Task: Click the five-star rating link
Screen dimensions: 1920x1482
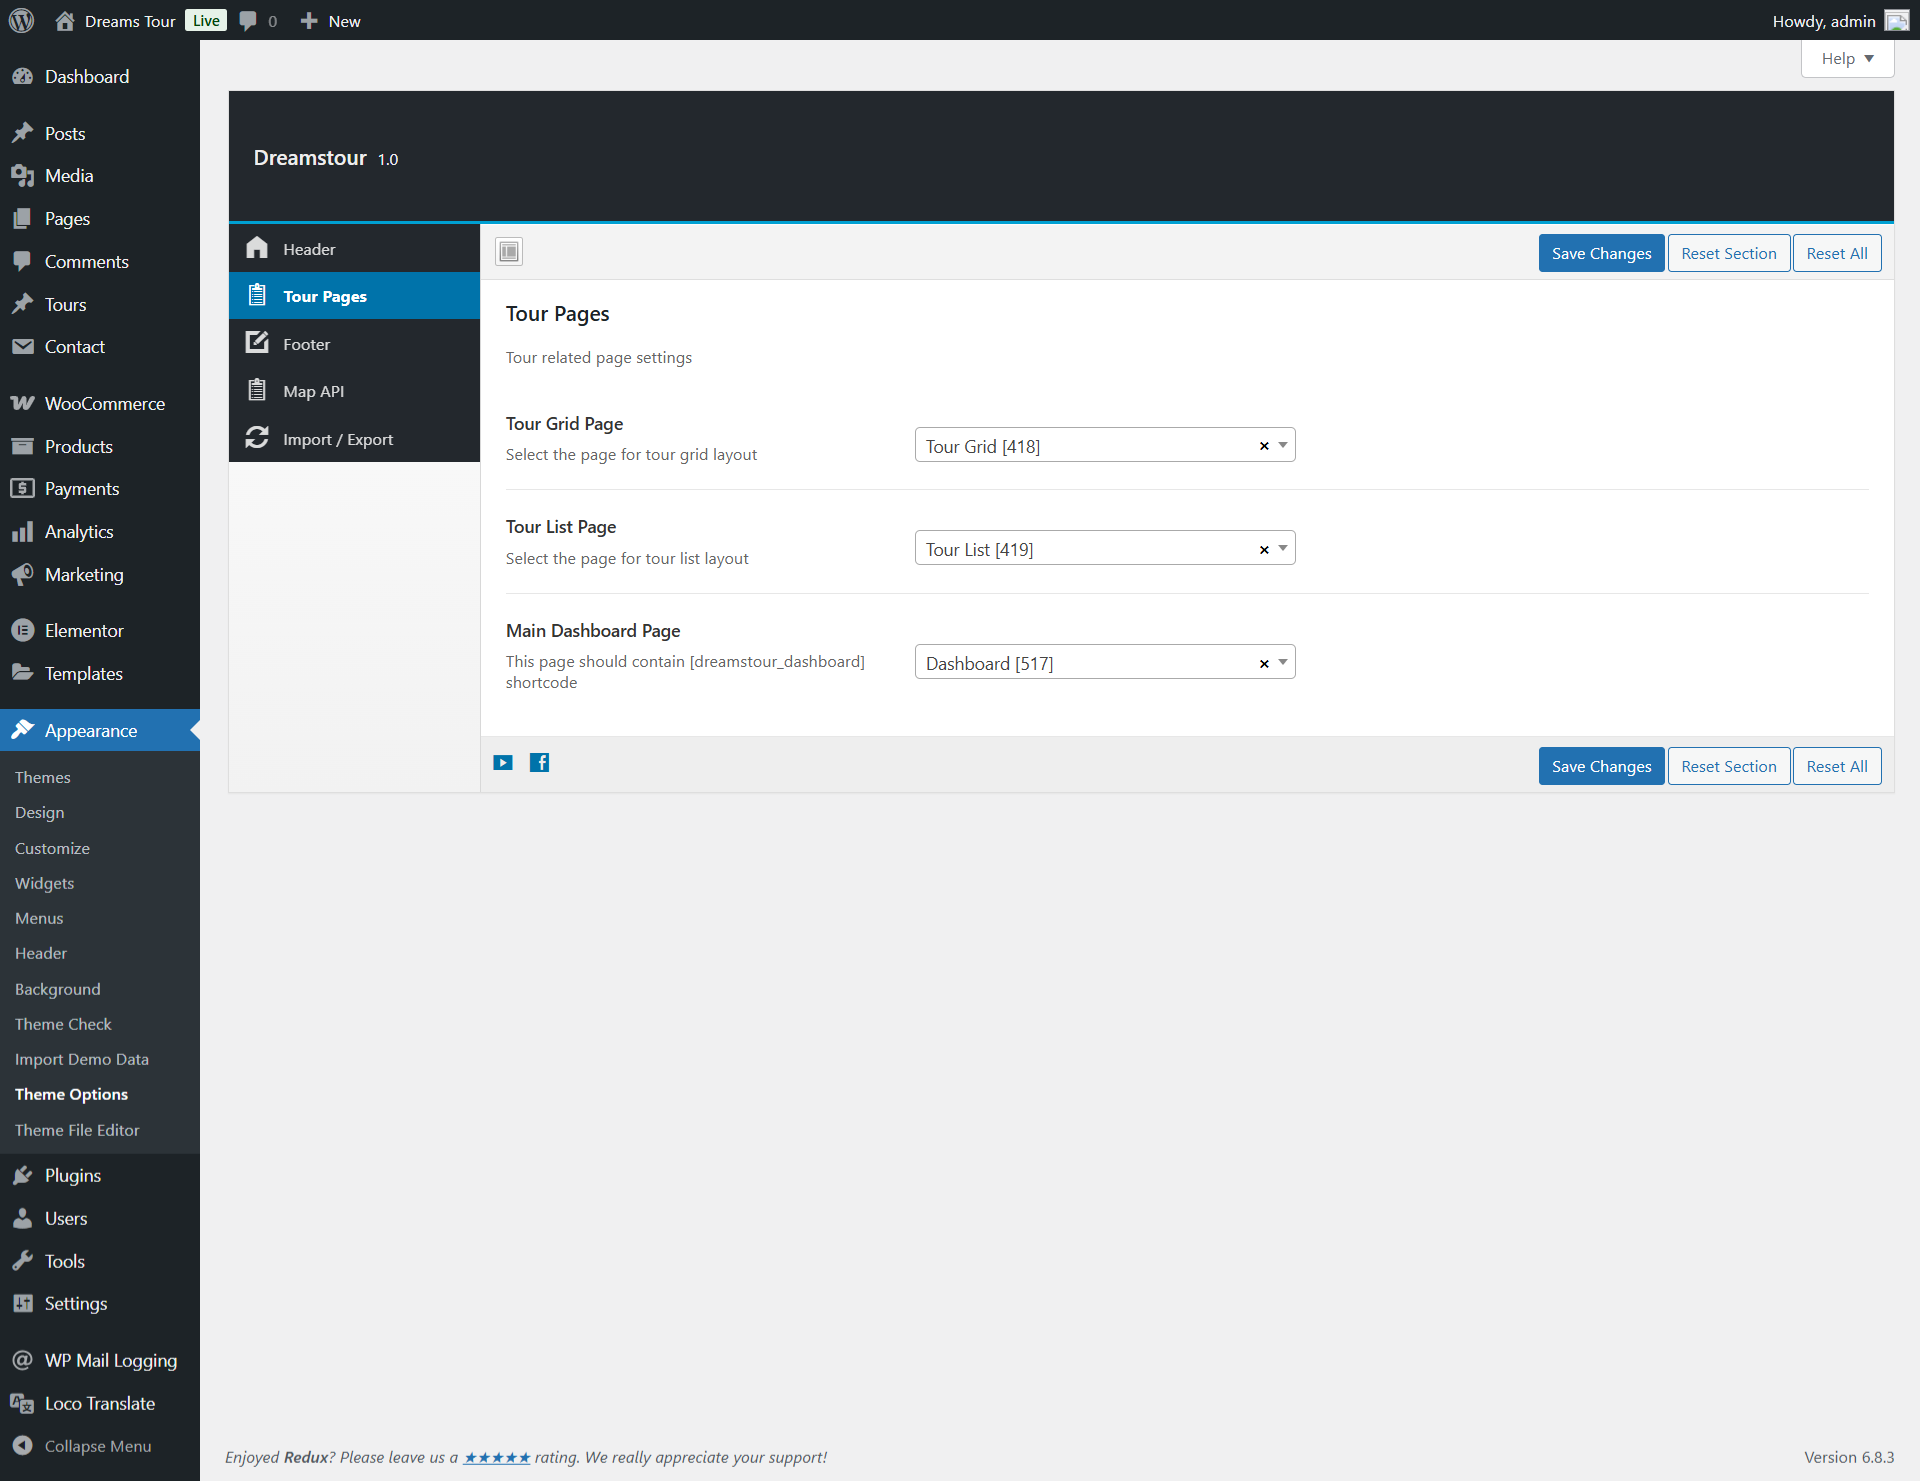Action: 497,1457
